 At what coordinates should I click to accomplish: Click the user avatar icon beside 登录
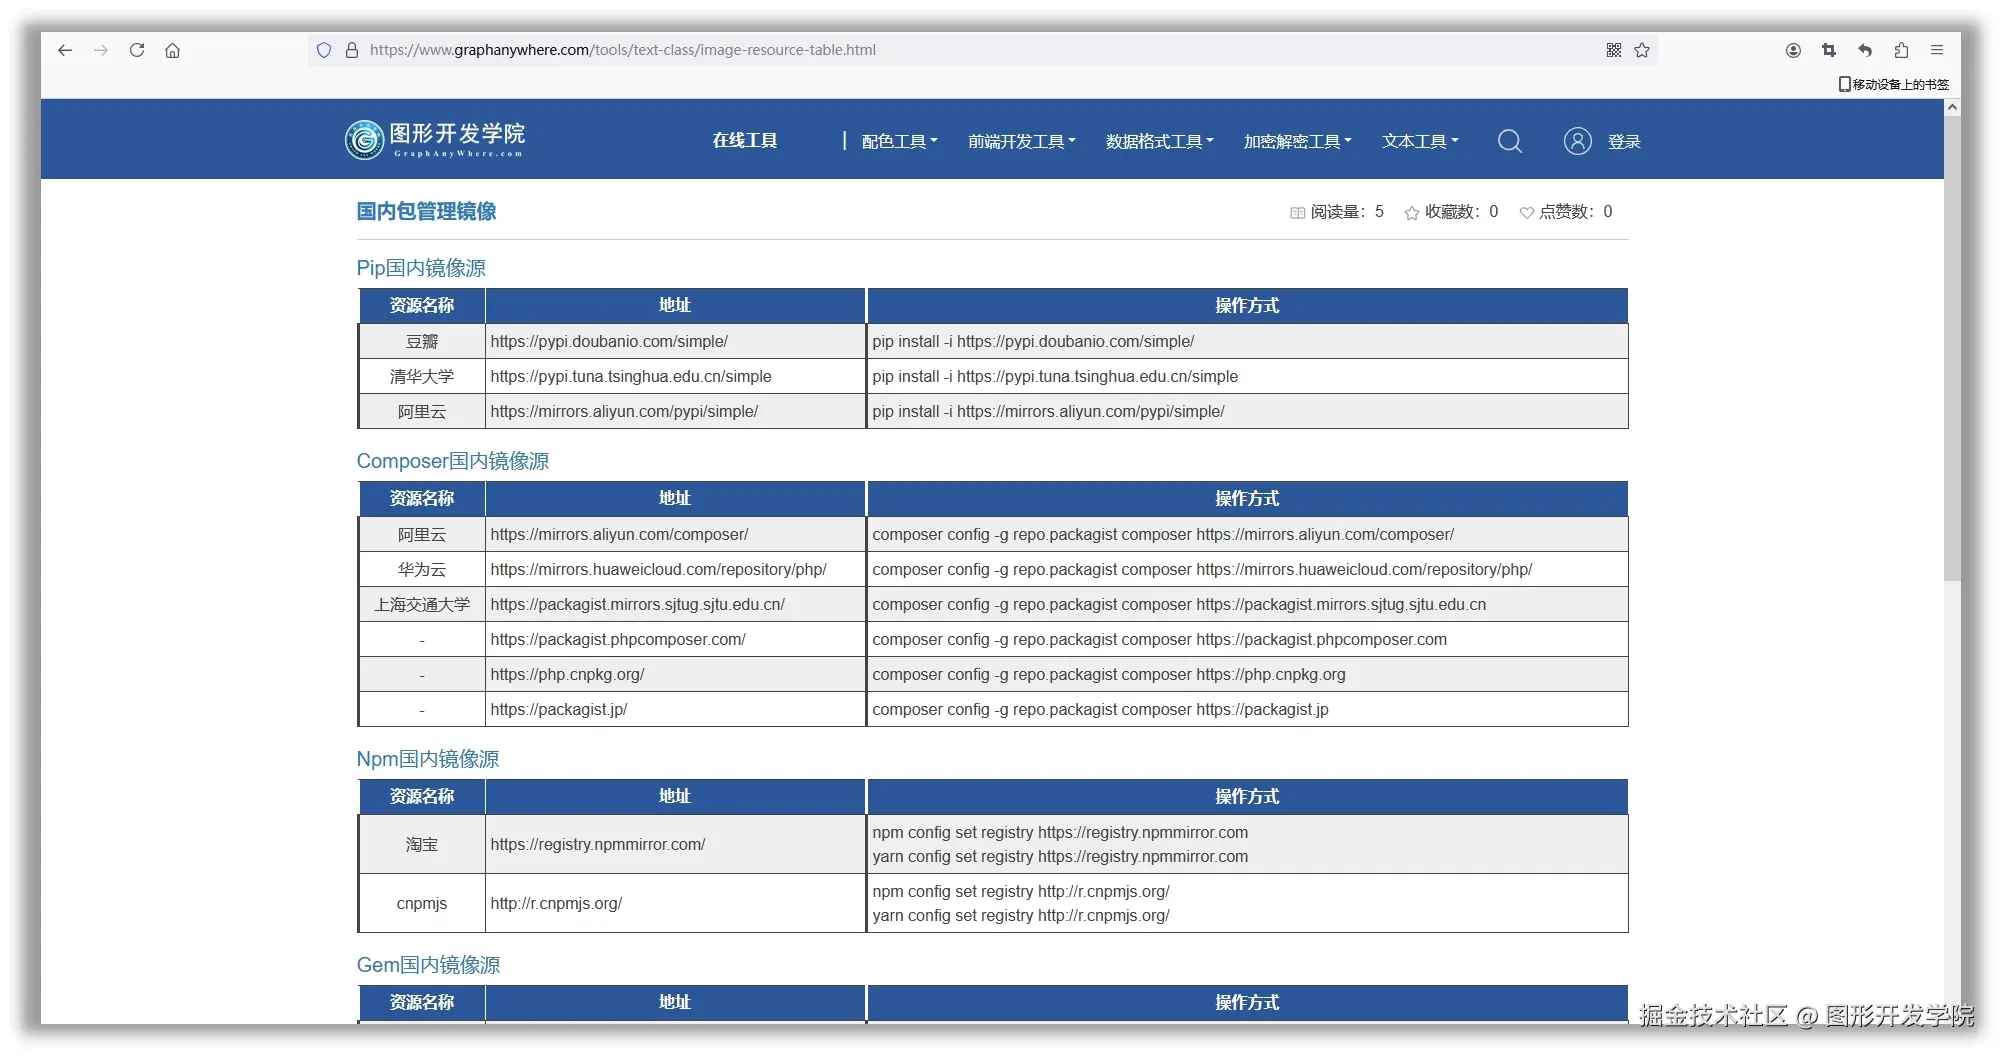tap(1577, 141)
